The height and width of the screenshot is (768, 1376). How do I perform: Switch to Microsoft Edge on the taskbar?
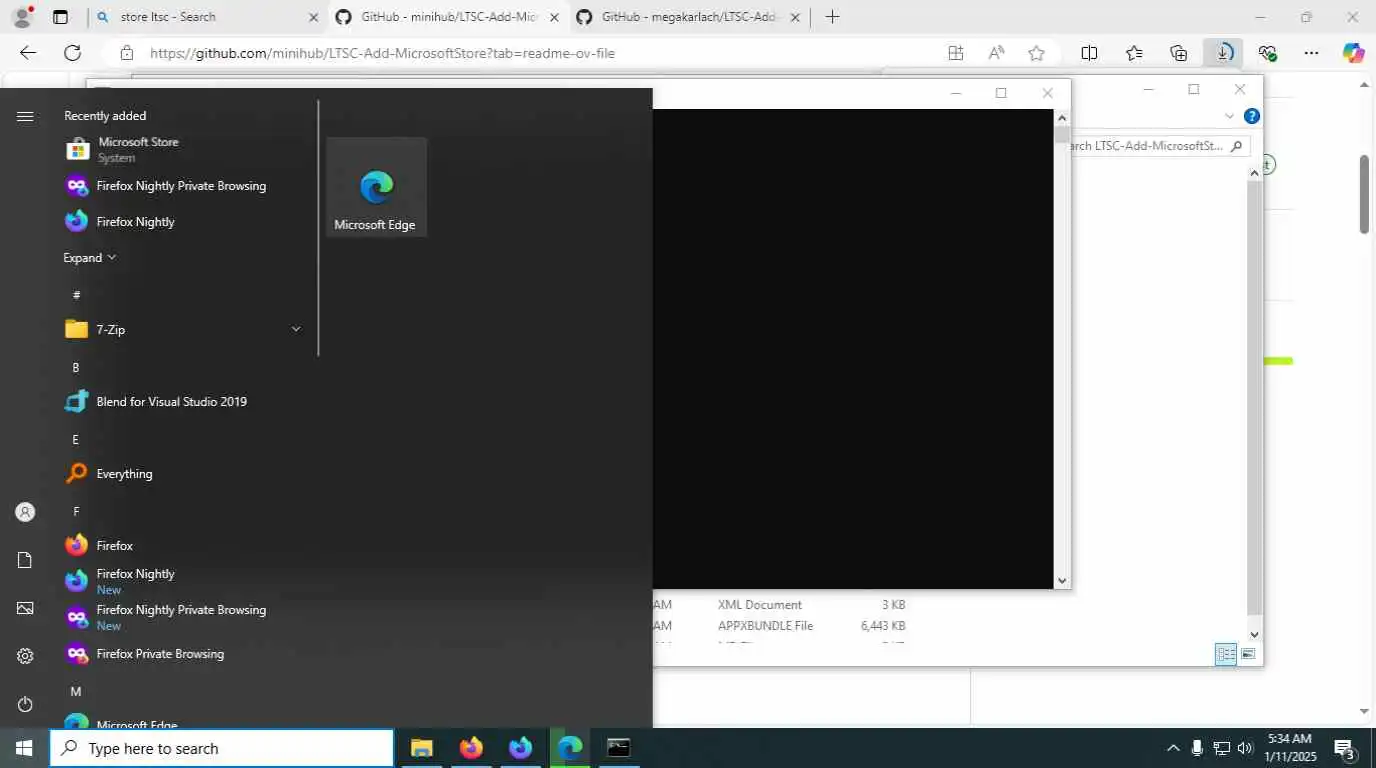pyautogui.click(x=569, y=748)
